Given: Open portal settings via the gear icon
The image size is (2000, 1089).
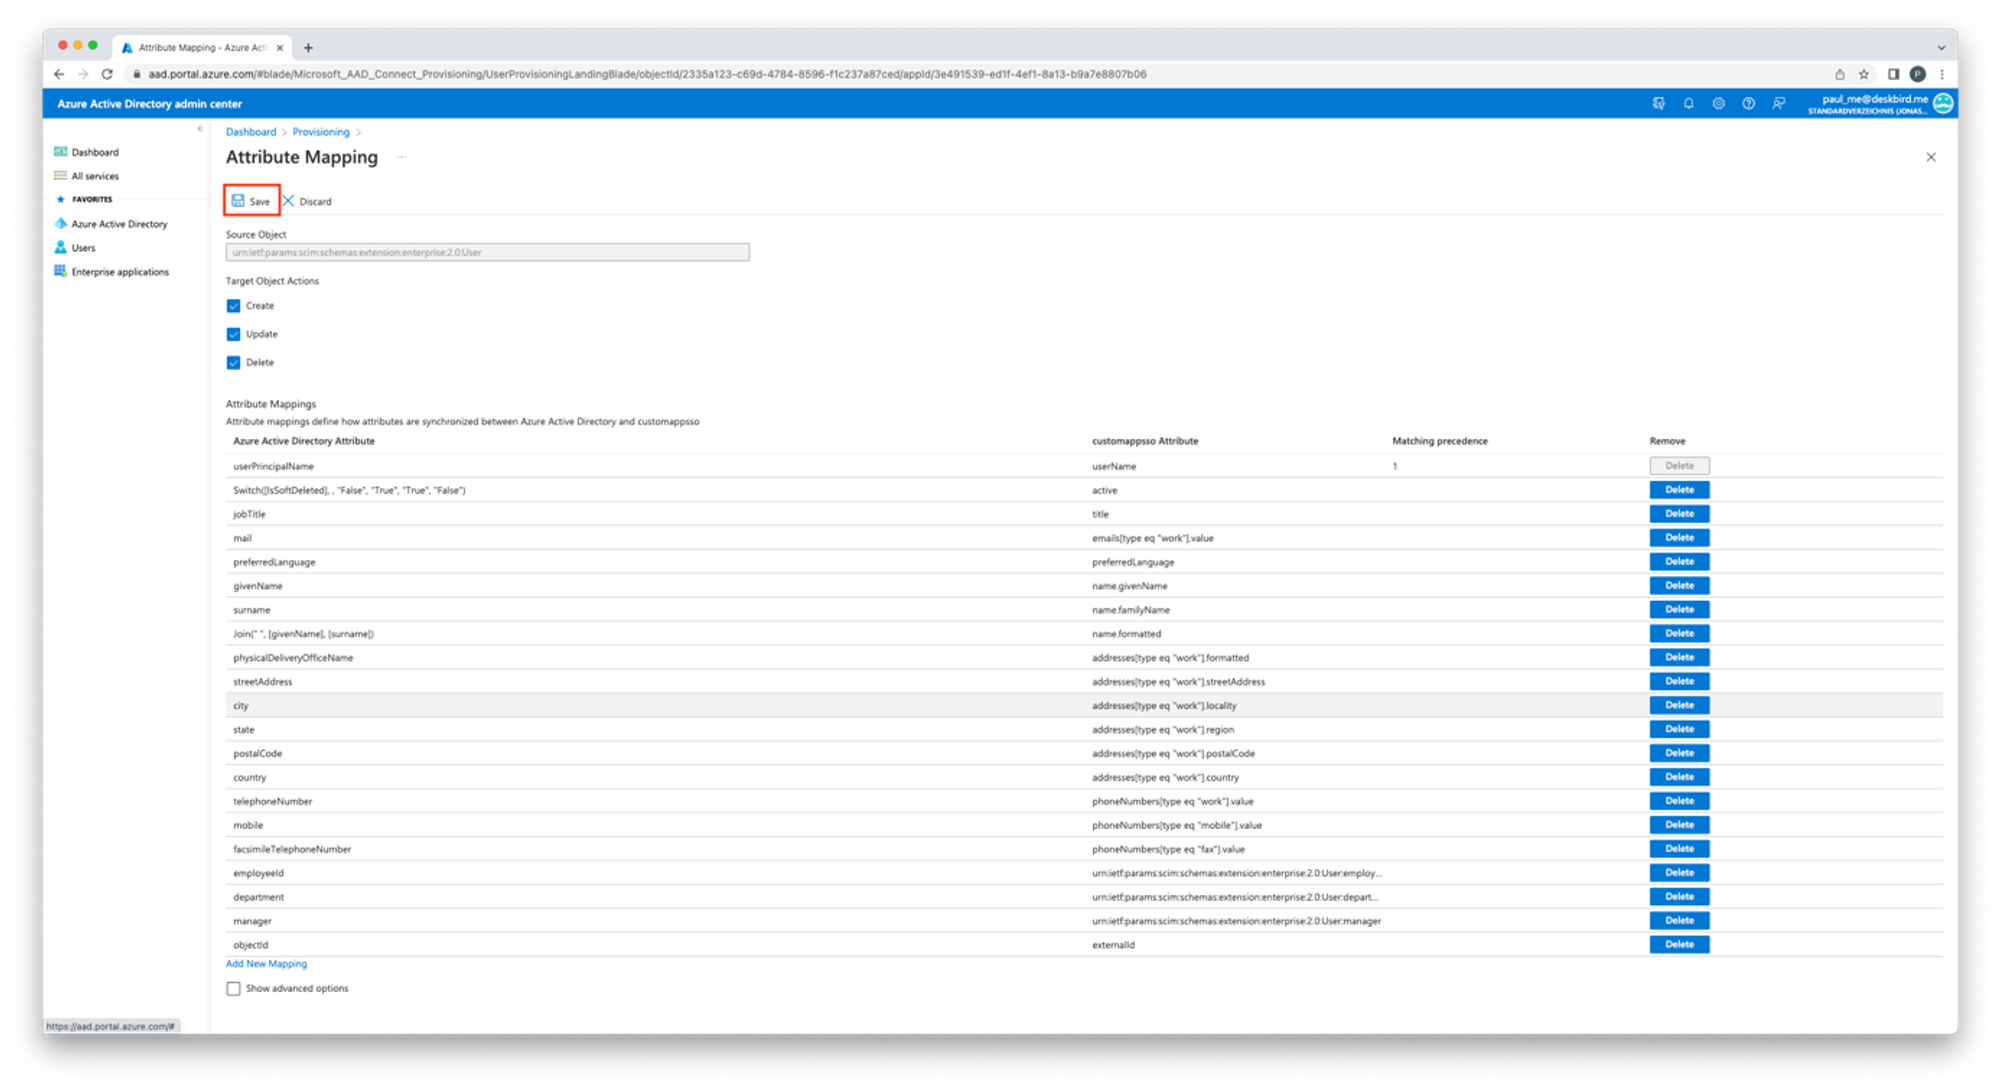Looking at the screenshot, I should [1718, 103].
